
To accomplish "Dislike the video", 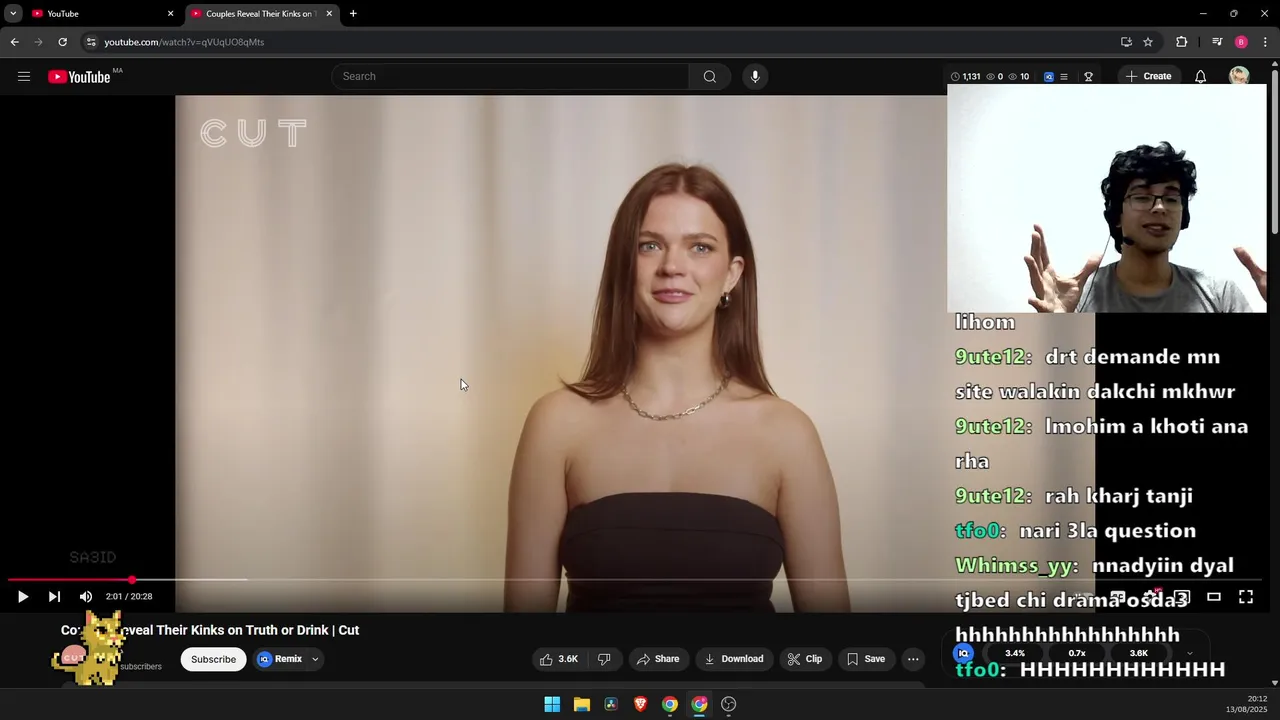I will [604, 659].
